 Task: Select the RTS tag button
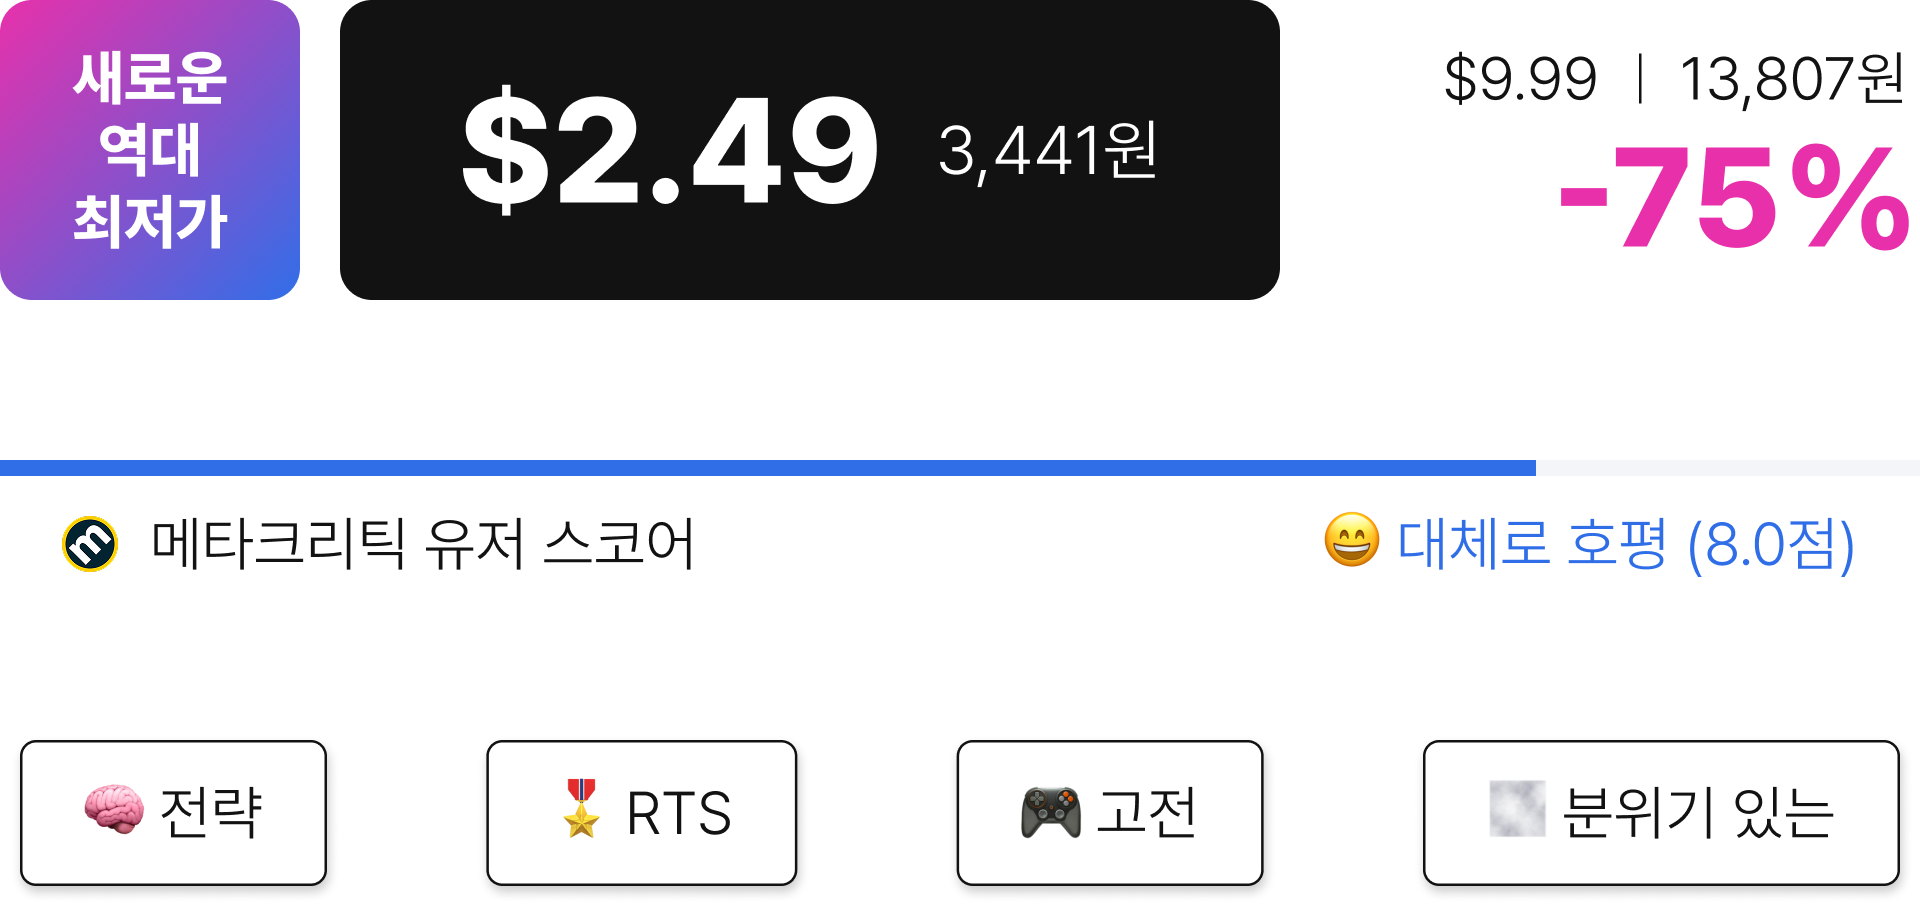[x=642, y=813]
